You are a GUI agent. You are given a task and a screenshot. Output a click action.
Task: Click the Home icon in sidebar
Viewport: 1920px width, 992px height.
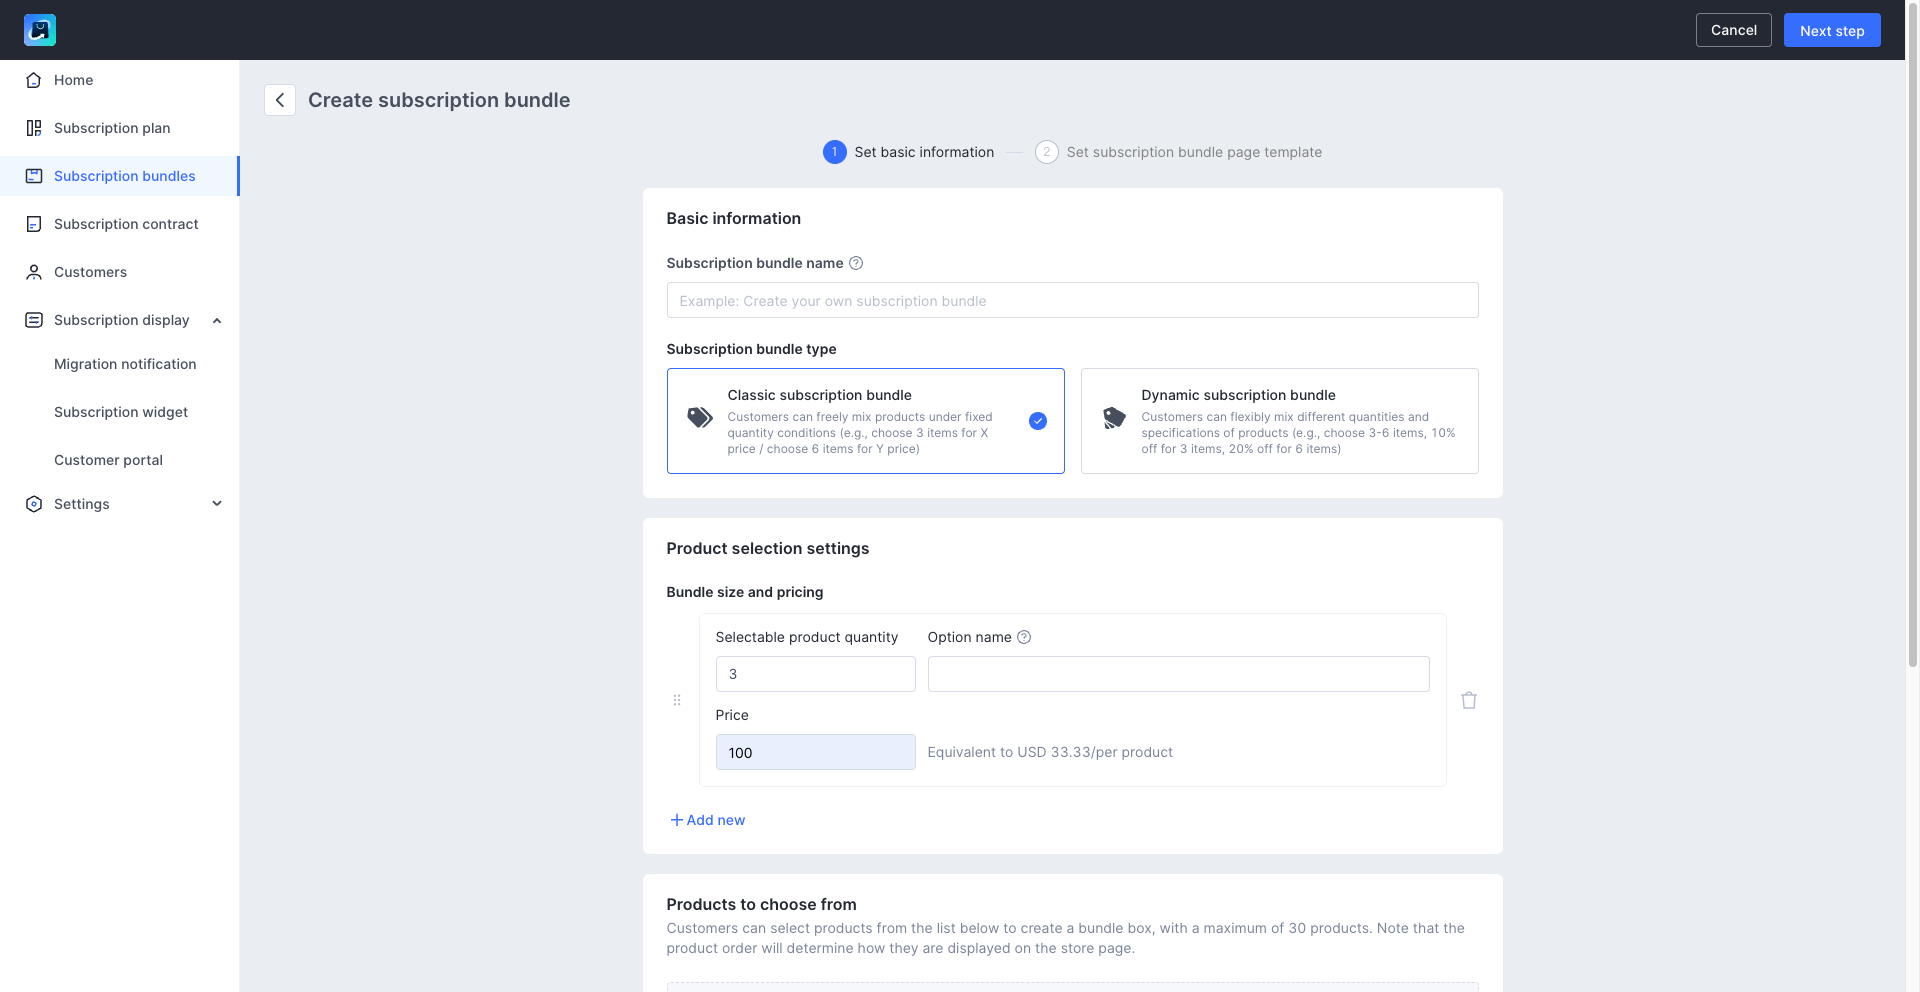(34, 80)
